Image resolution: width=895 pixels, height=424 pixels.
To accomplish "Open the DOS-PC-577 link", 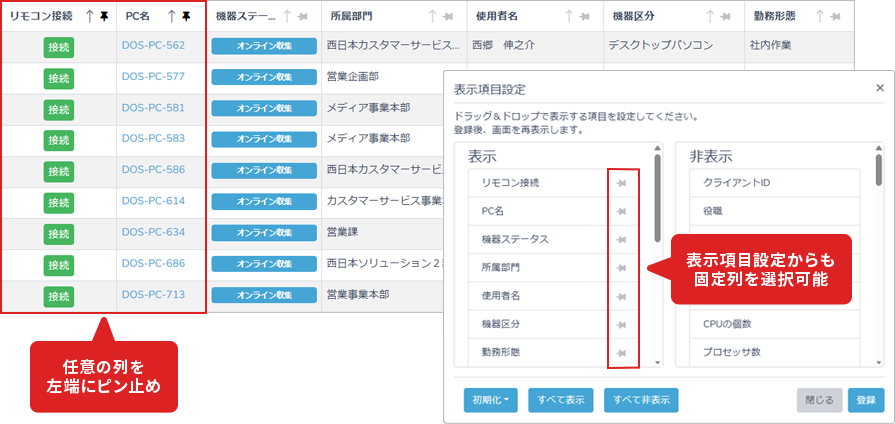I will [x=153, y=76].
